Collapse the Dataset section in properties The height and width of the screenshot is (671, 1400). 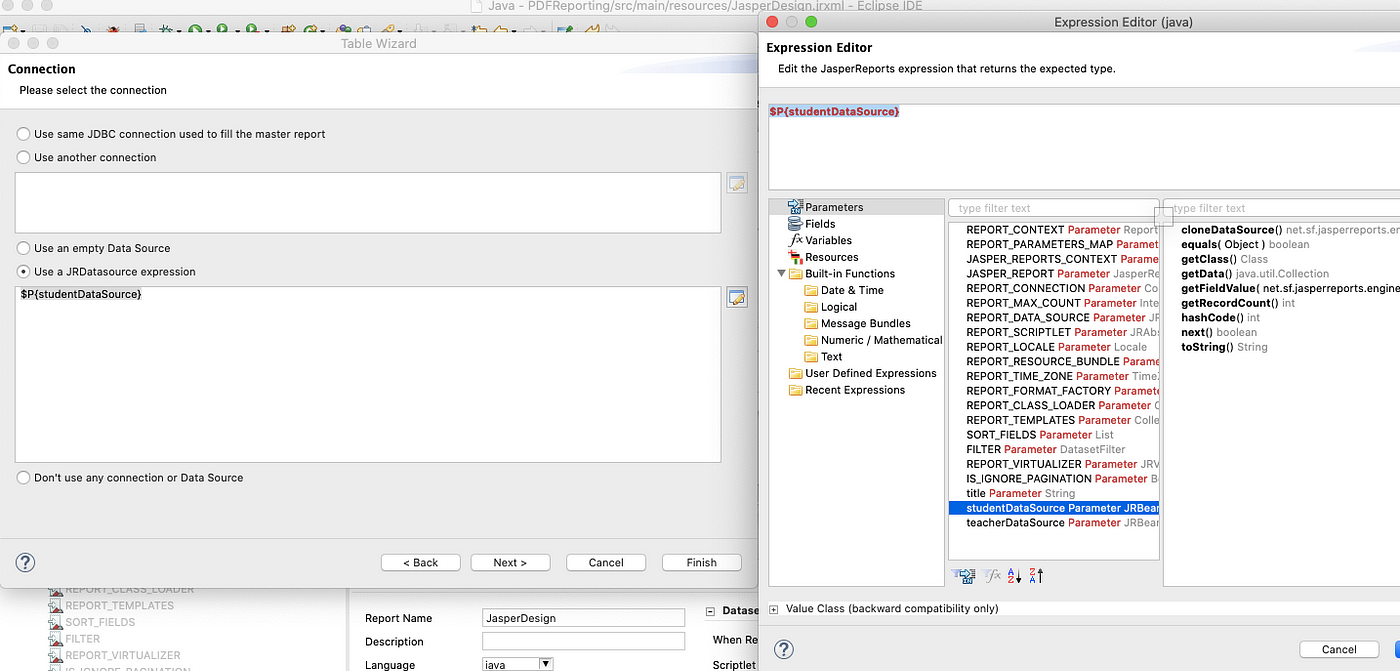pyautogui.click(x=711, y=611)
